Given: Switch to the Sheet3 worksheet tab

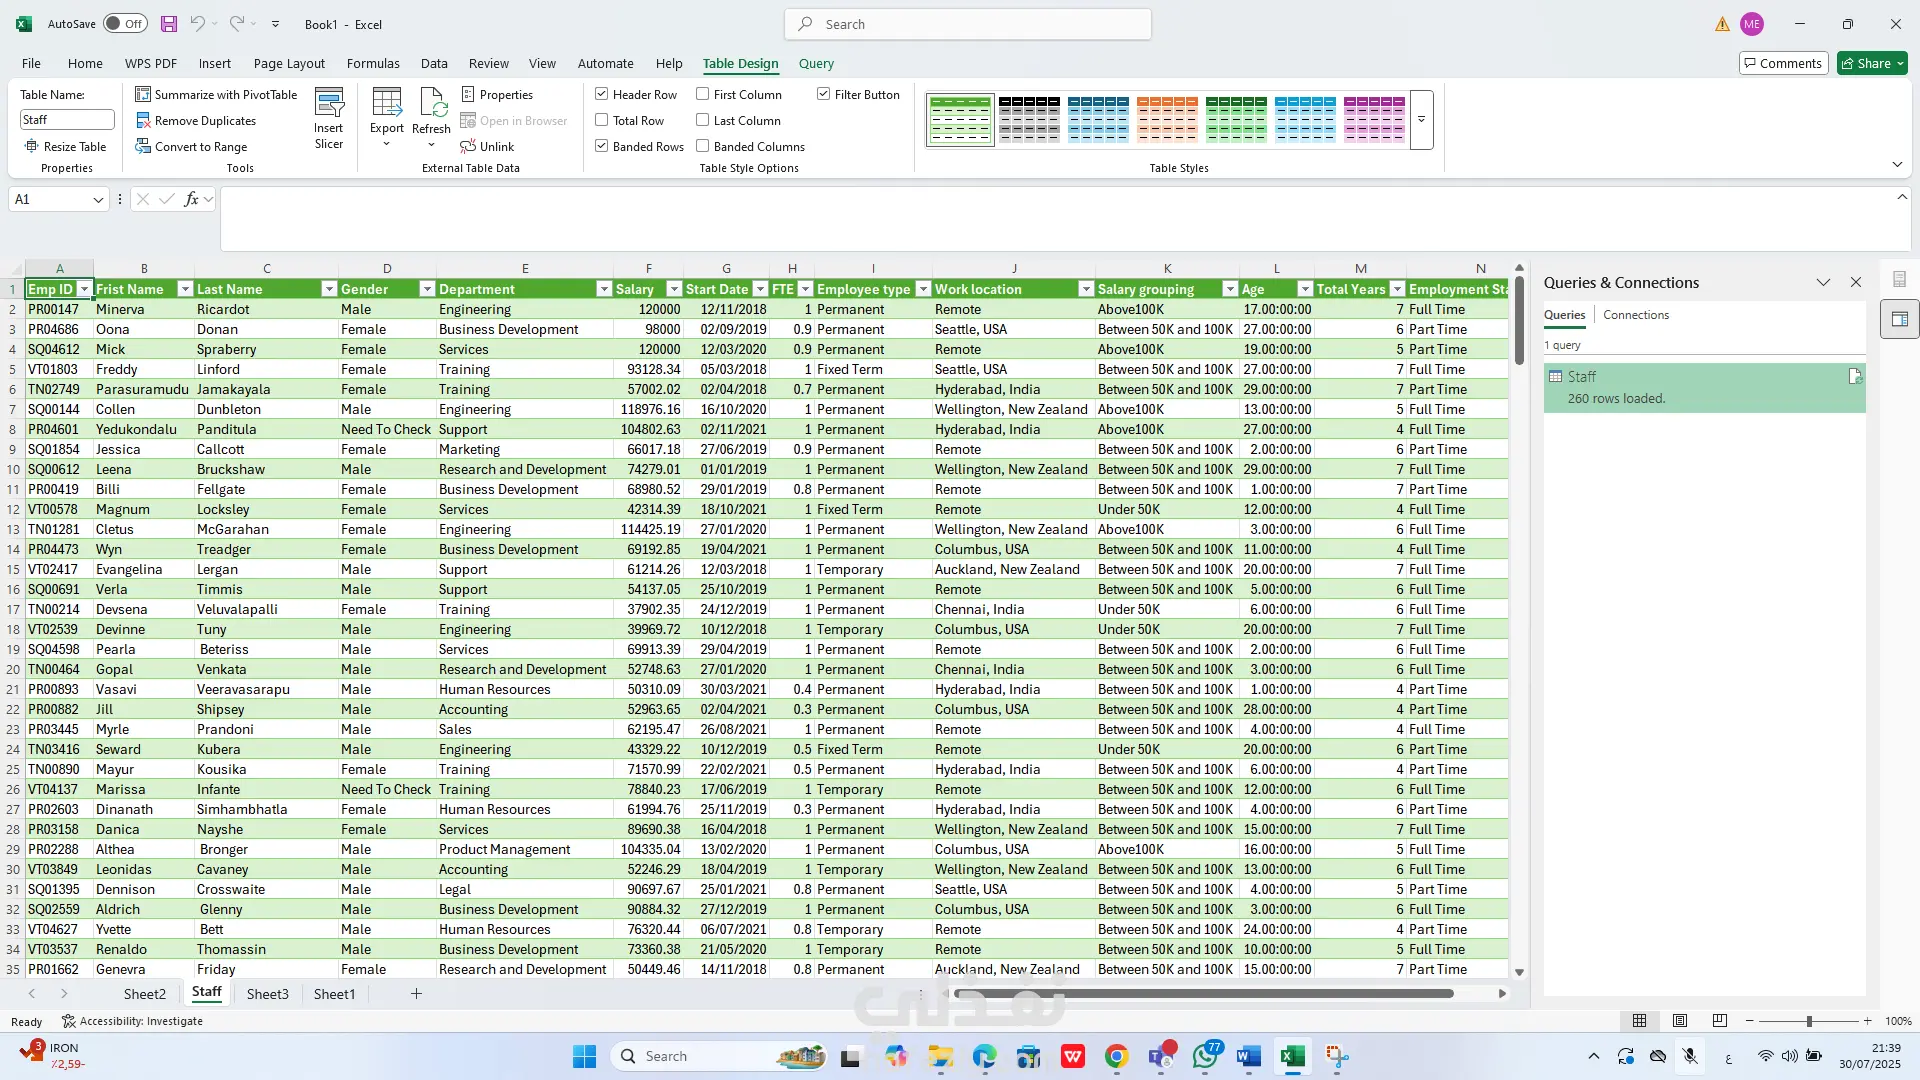Looking at the screenshot, I should coord(267,994).
